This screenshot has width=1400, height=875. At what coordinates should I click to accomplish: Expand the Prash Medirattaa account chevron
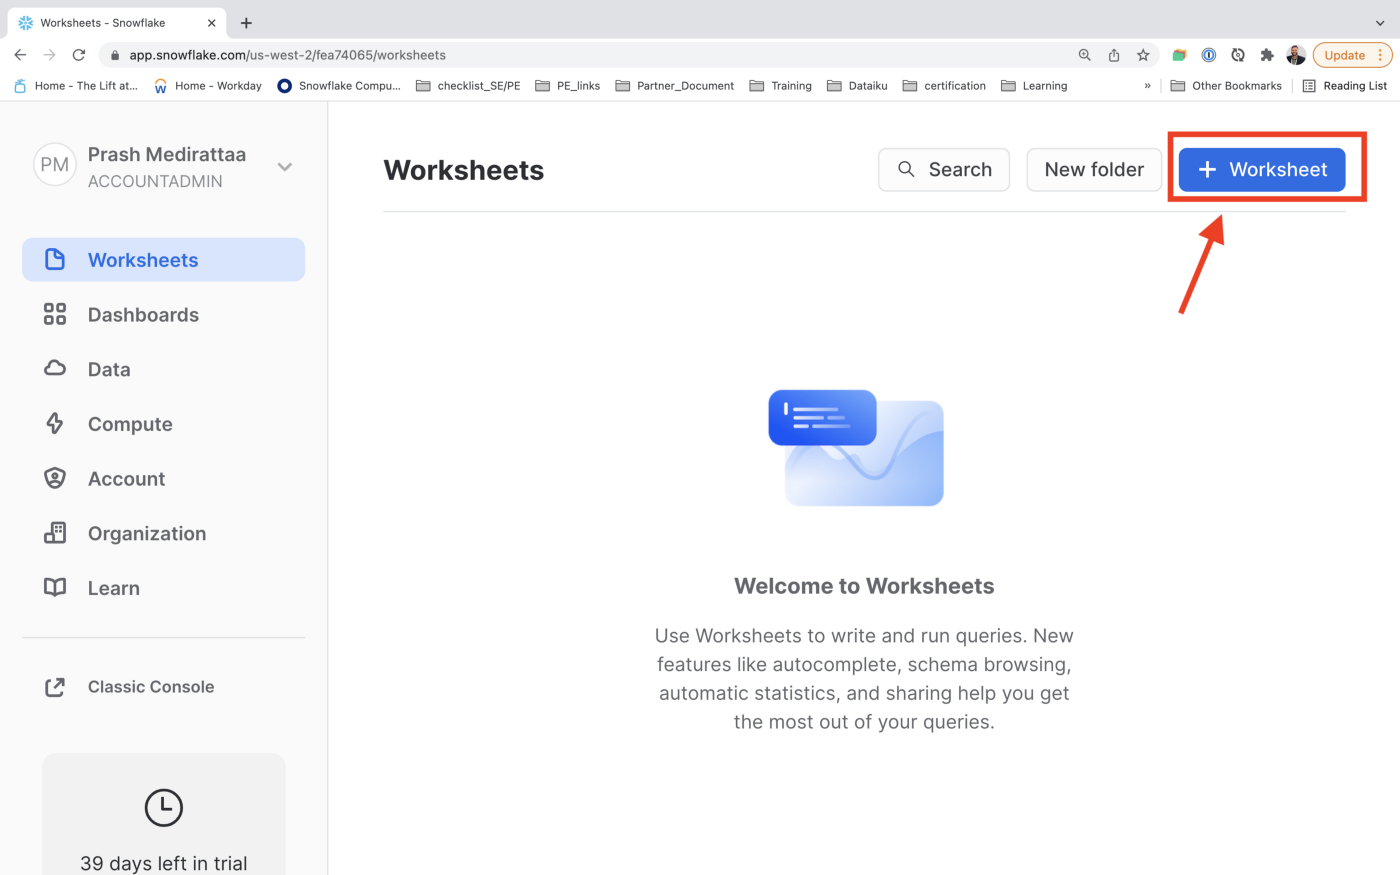pos(285,167)
